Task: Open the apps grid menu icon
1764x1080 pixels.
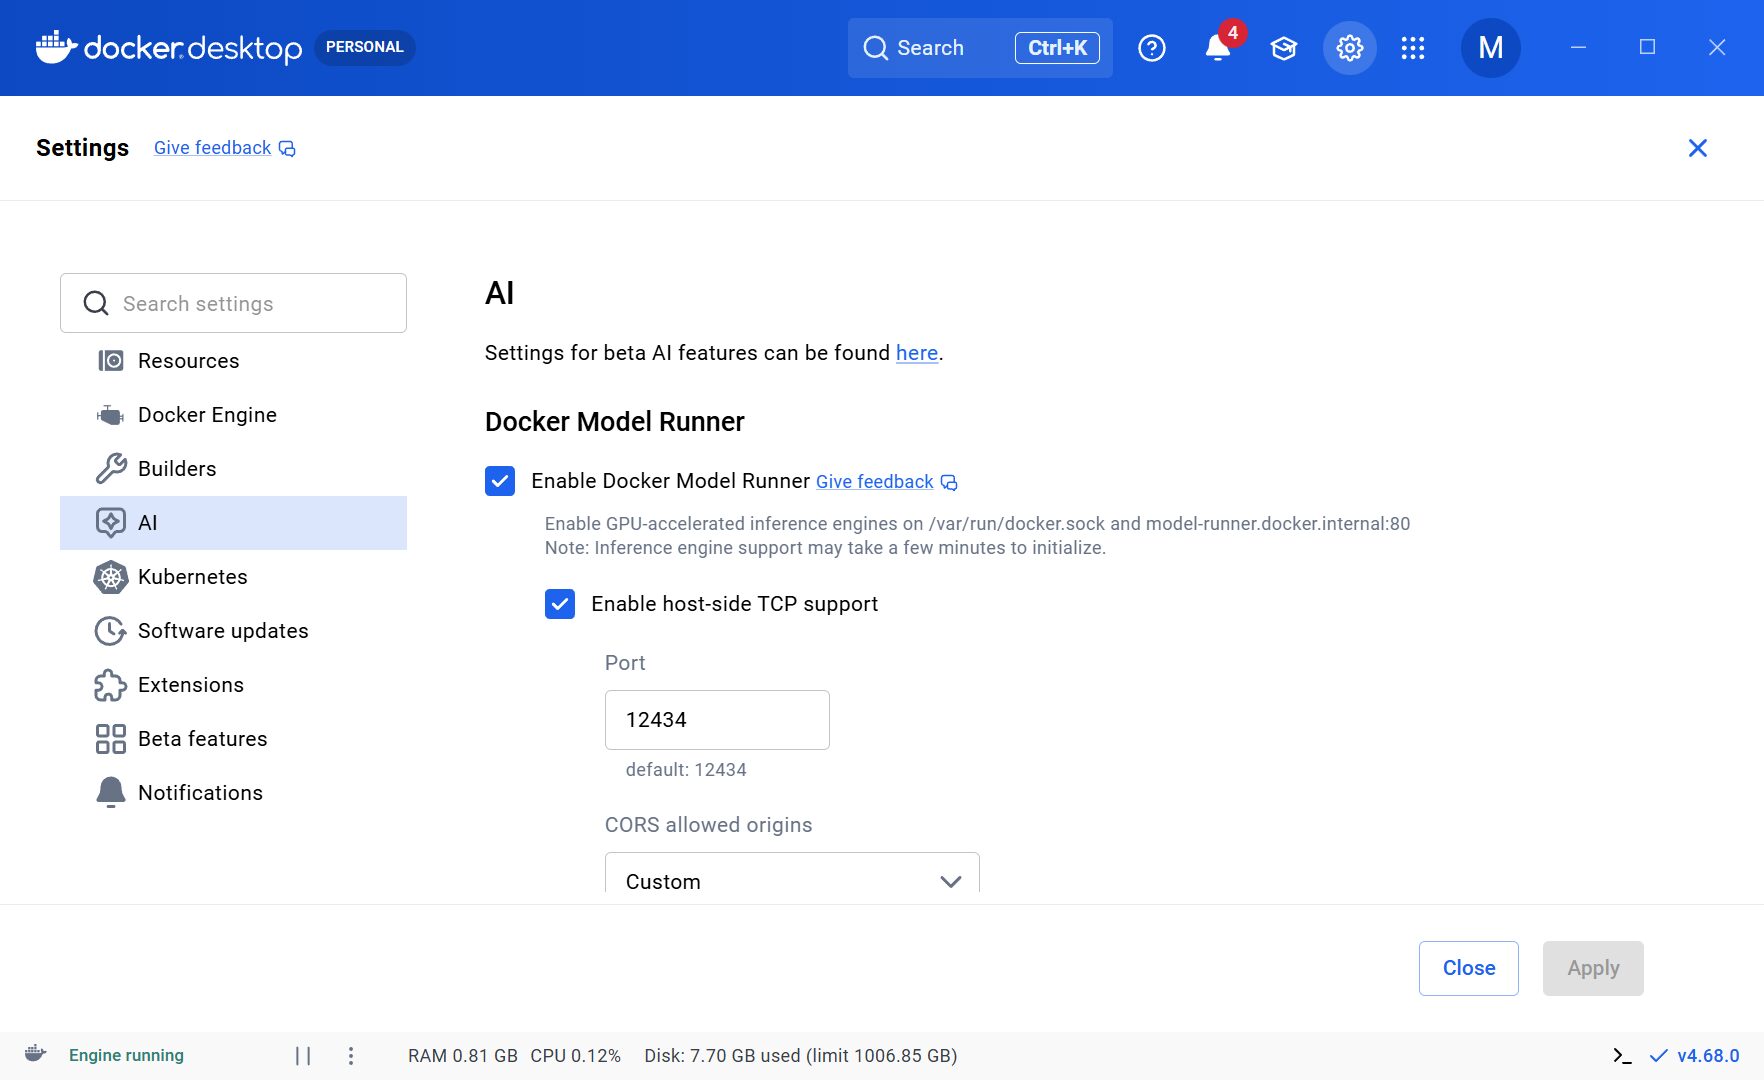Action: coord(1412,48)
